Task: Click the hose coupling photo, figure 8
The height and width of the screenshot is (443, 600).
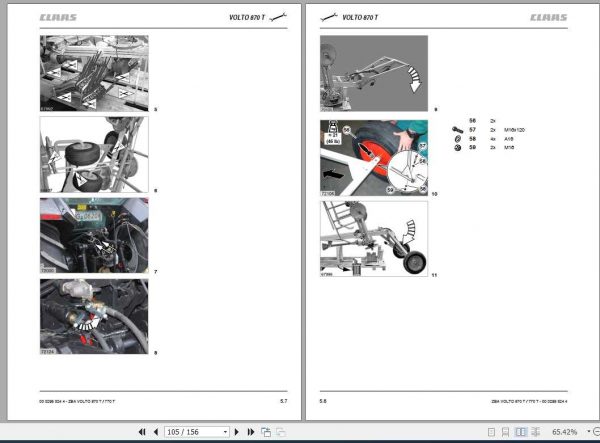Action: [x=94, y=316]
